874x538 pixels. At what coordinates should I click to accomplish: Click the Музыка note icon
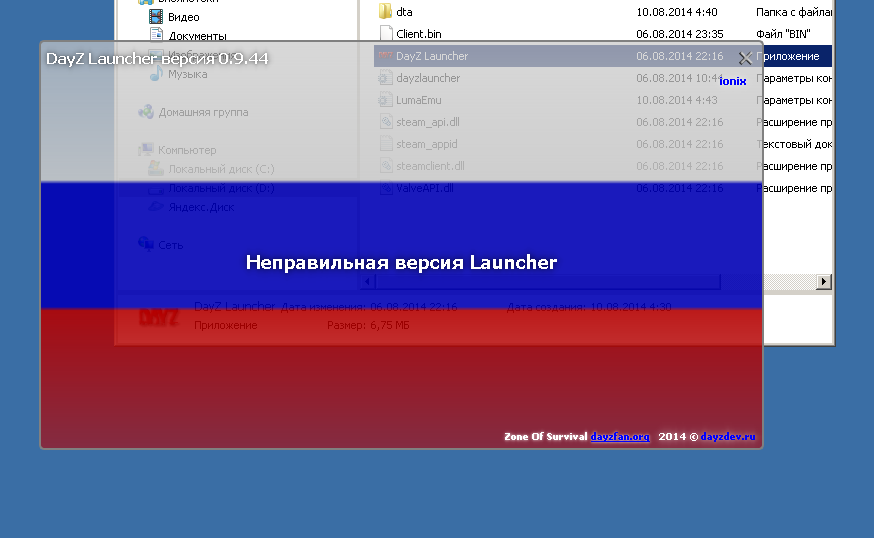156,74
